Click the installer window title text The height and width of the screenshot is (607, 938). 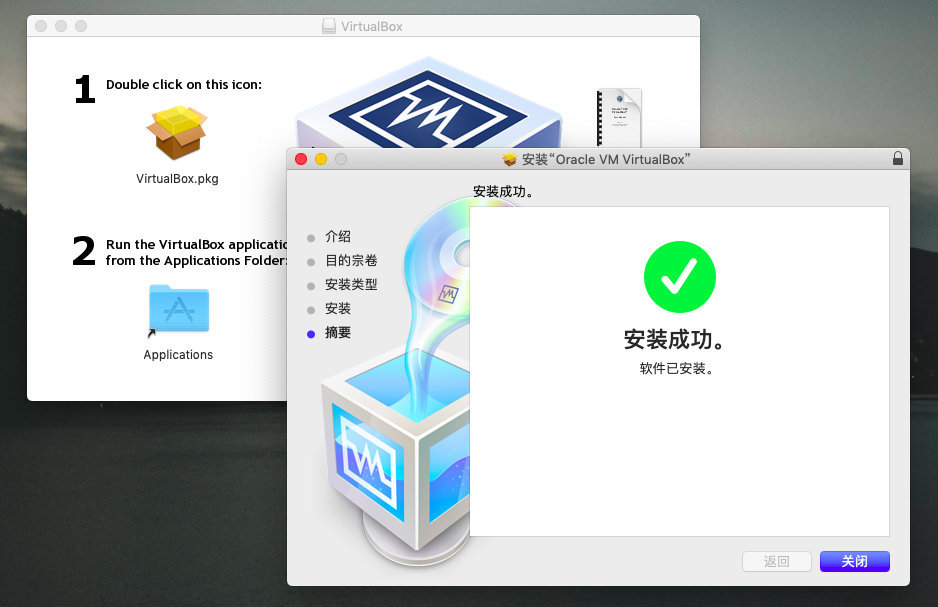(x=606, y=160)
